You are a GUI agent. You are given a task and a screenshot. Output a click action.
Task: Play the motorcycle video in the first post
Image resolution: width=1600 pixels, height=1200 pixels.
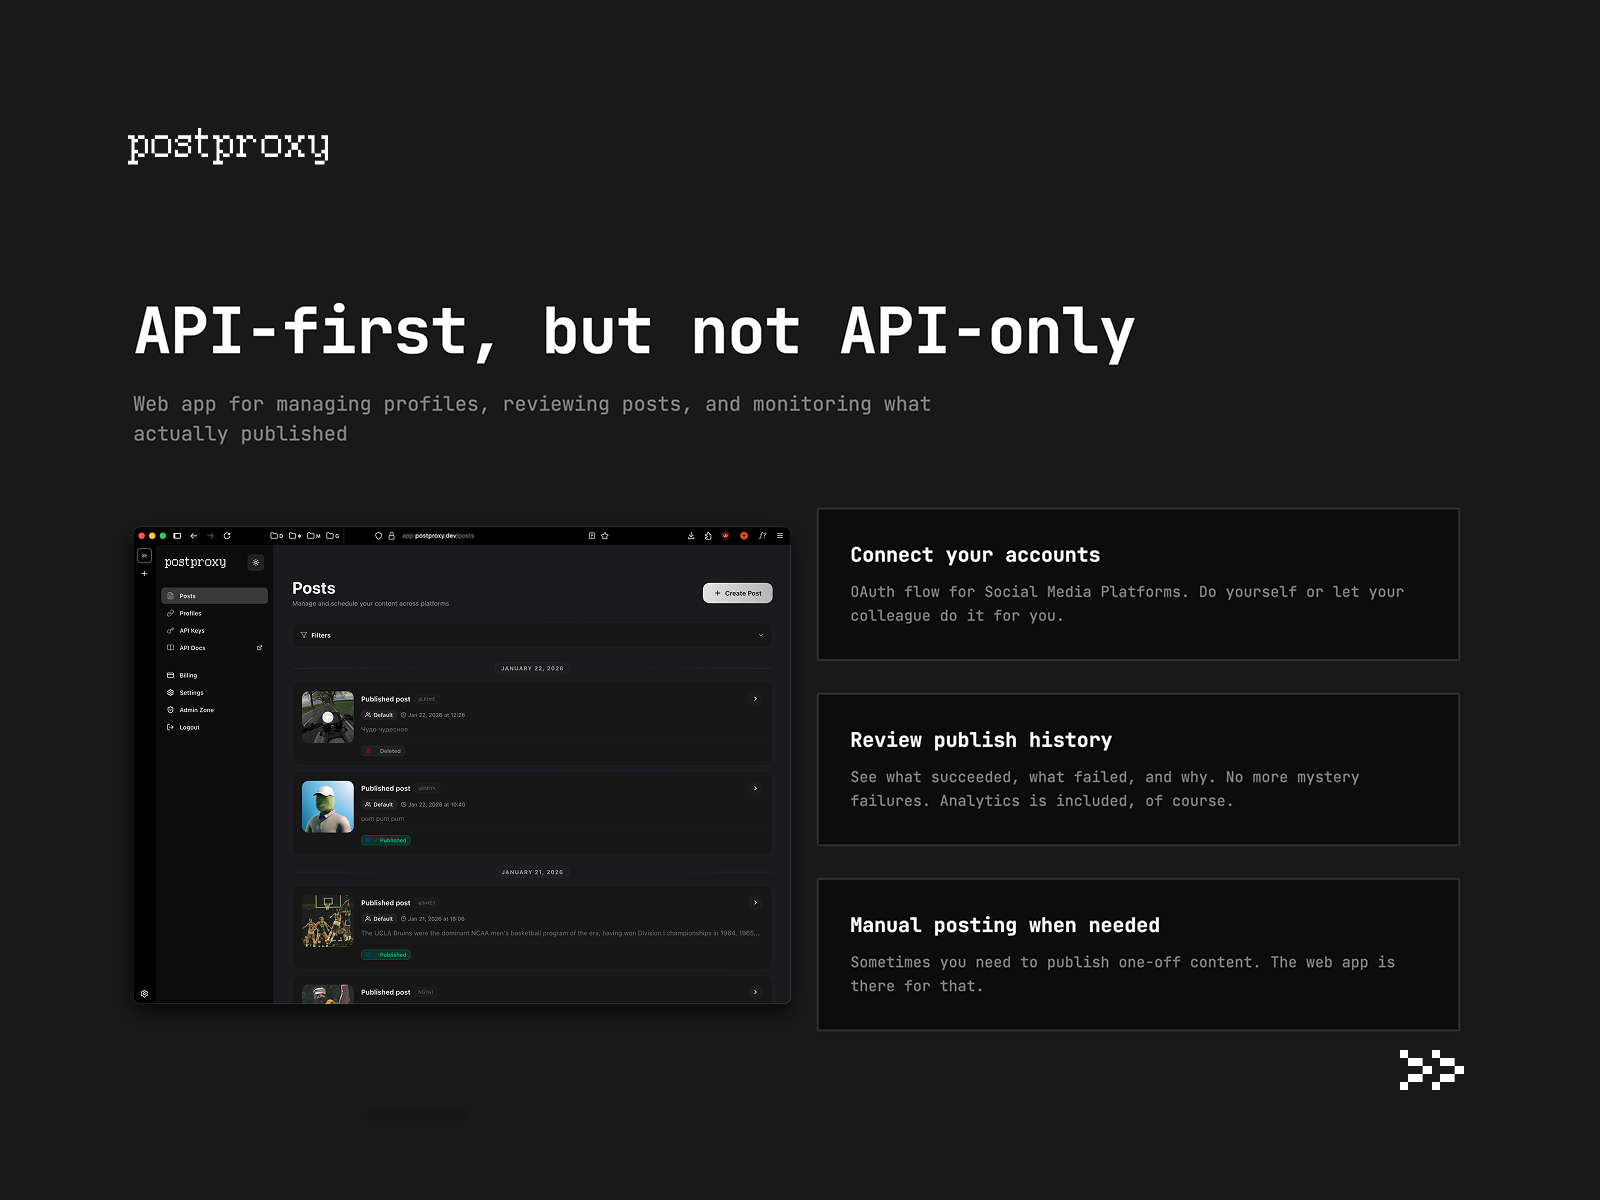[x=327, y=717]
